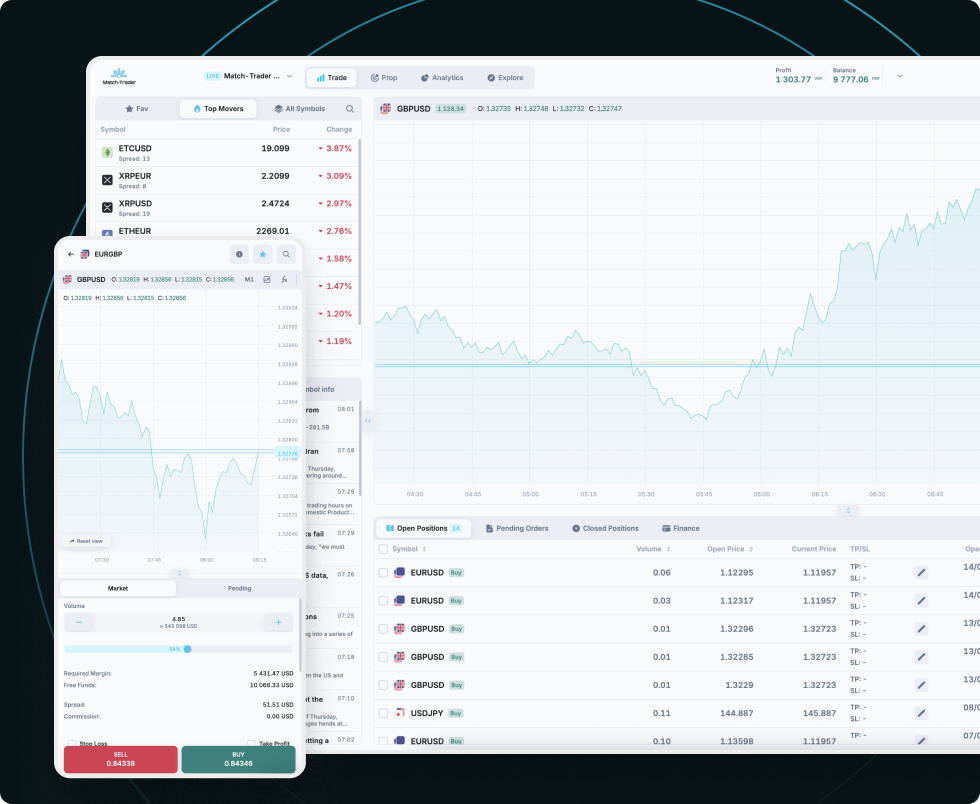Open the Analytics tab in top navigation
Screen dimensions: 980x804
coord(441,78)
